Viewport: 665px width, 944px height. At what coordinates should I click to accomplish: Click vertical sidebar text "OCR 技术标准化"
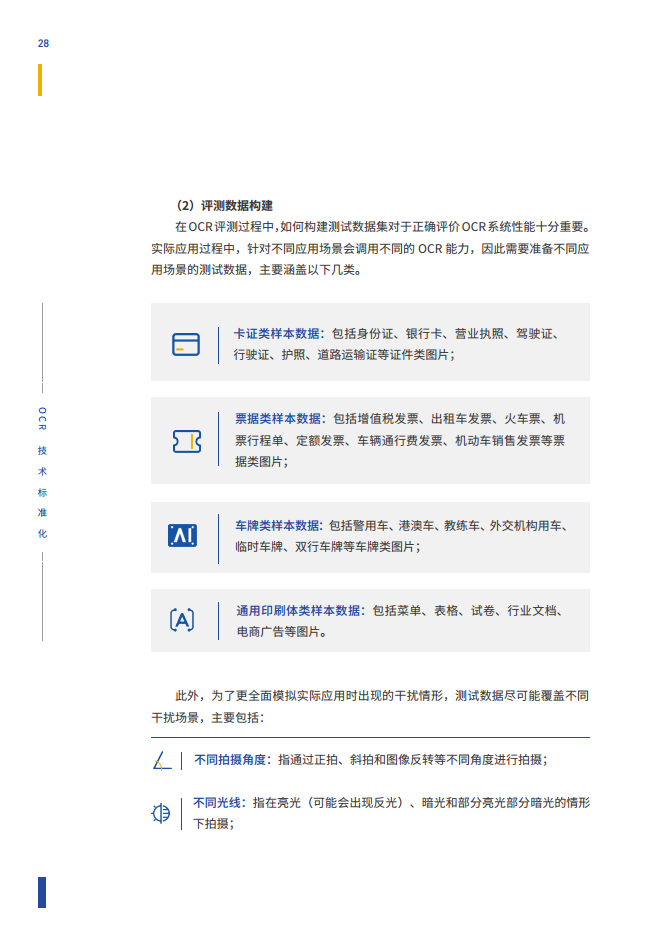[42, 473]
